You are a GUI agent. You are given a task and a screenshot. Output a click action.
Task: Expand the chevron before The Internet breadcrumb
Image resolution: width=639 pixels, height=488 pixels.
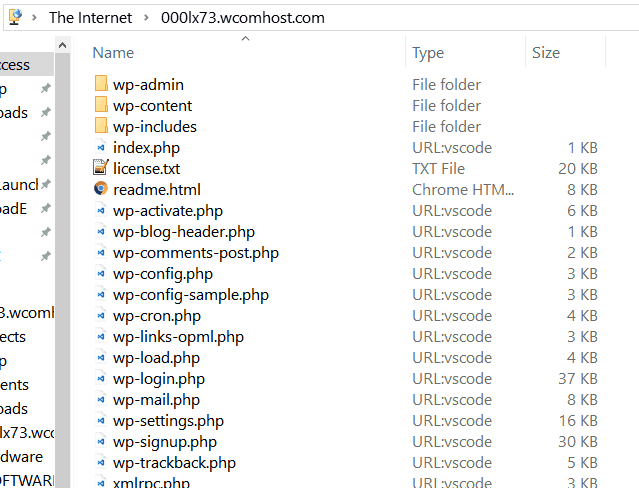(x=35, y=18)
